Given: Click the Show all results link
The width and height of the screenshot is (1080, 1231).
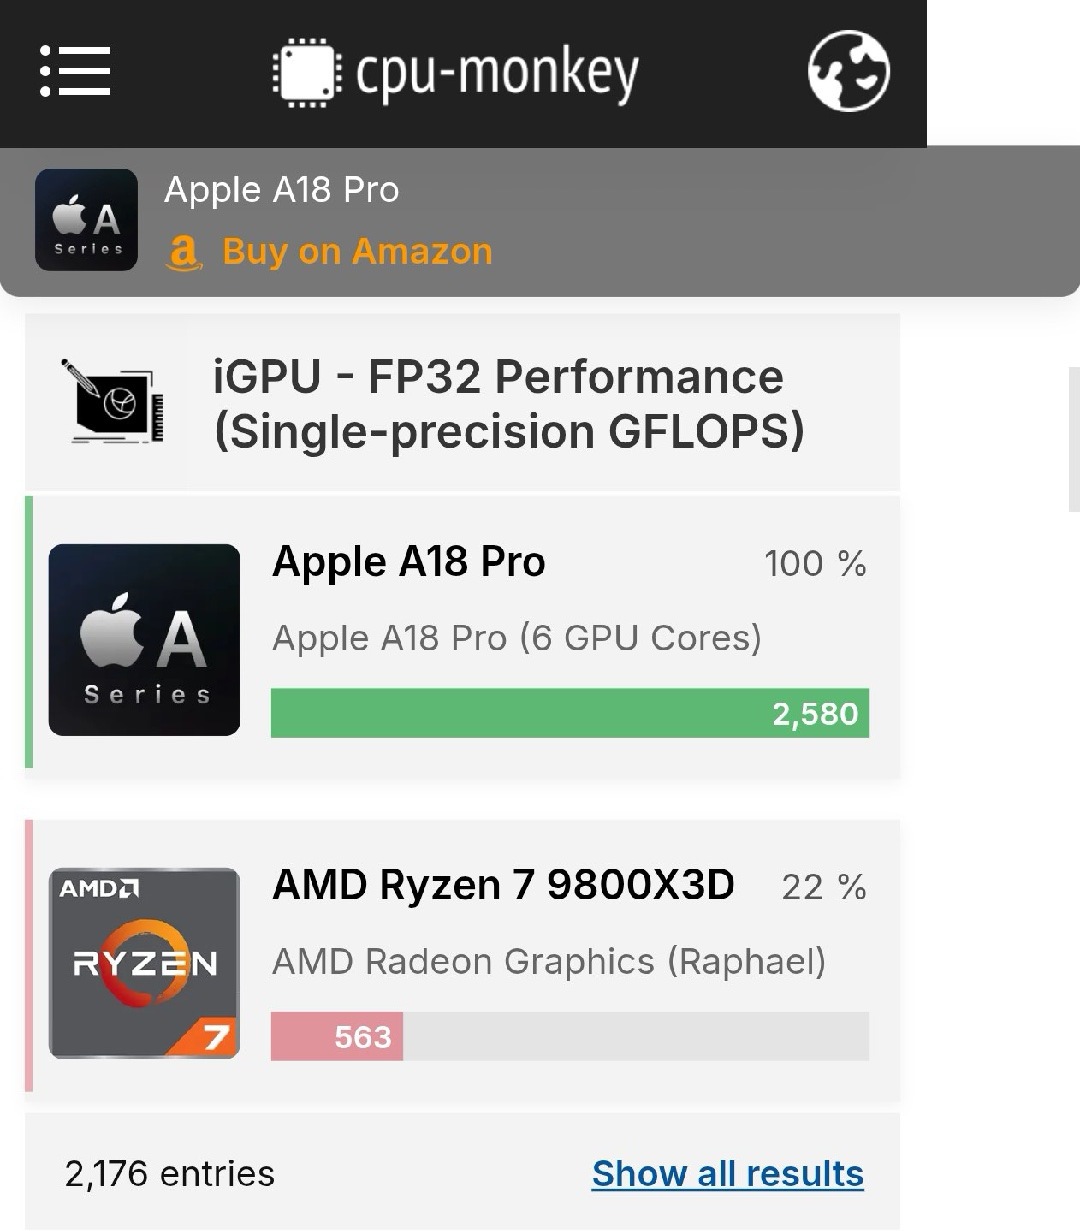Looking at the screenshot, I should pos(727,1173).
